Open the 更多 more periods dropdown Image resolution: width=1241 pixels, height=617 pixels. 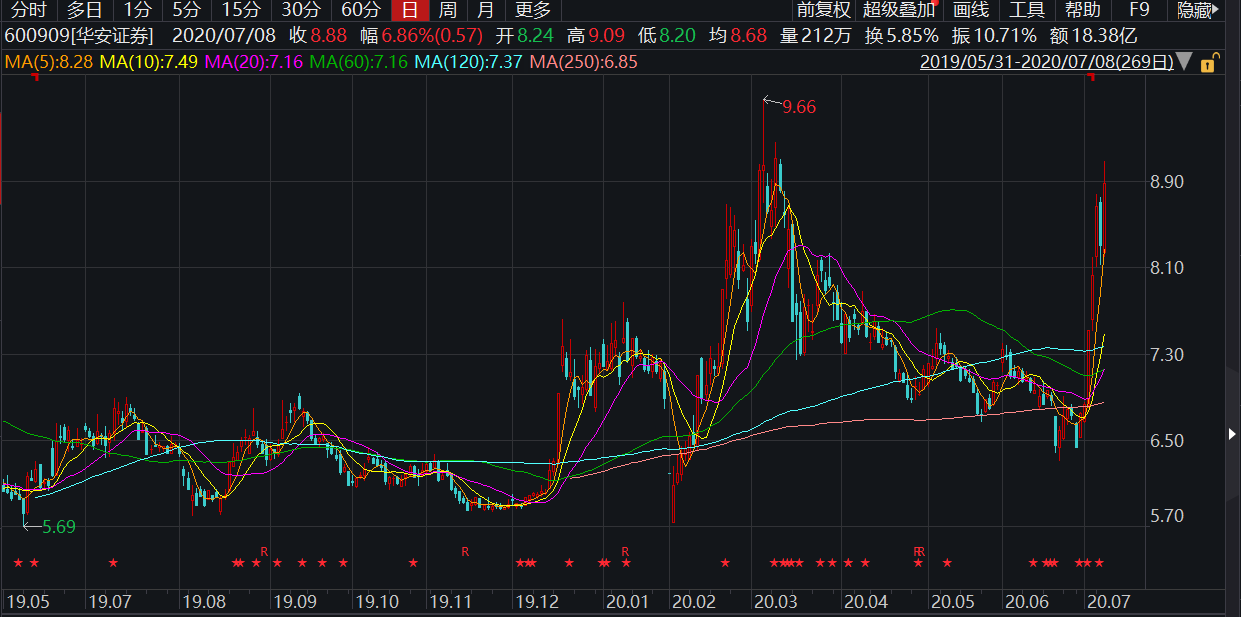pos(532,11)
